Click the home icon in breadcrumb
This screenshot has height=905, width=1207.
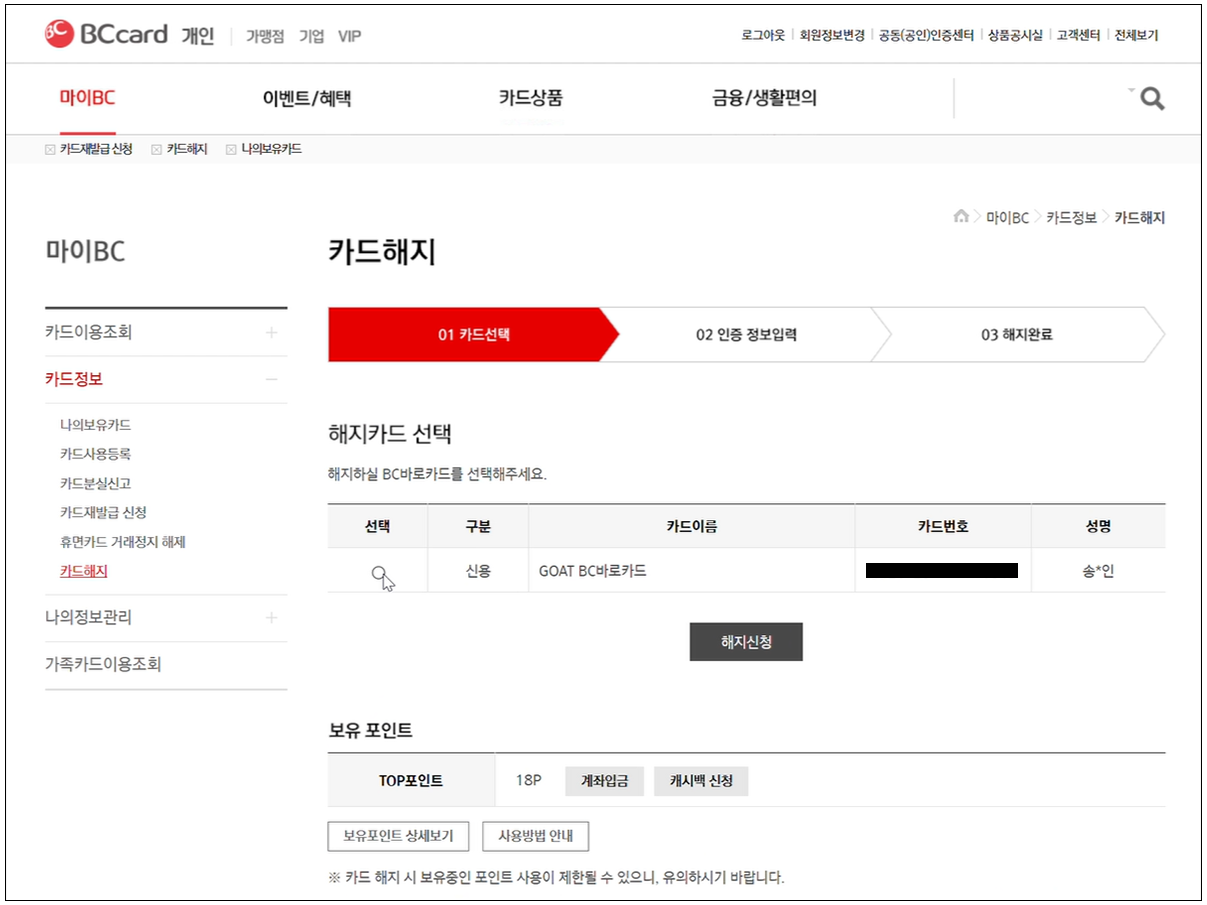click(x=961, y=217)
